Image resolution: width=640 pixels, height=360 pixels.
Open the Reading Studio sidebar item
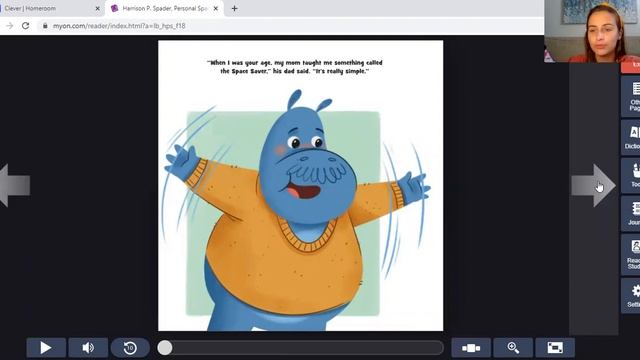631,255
